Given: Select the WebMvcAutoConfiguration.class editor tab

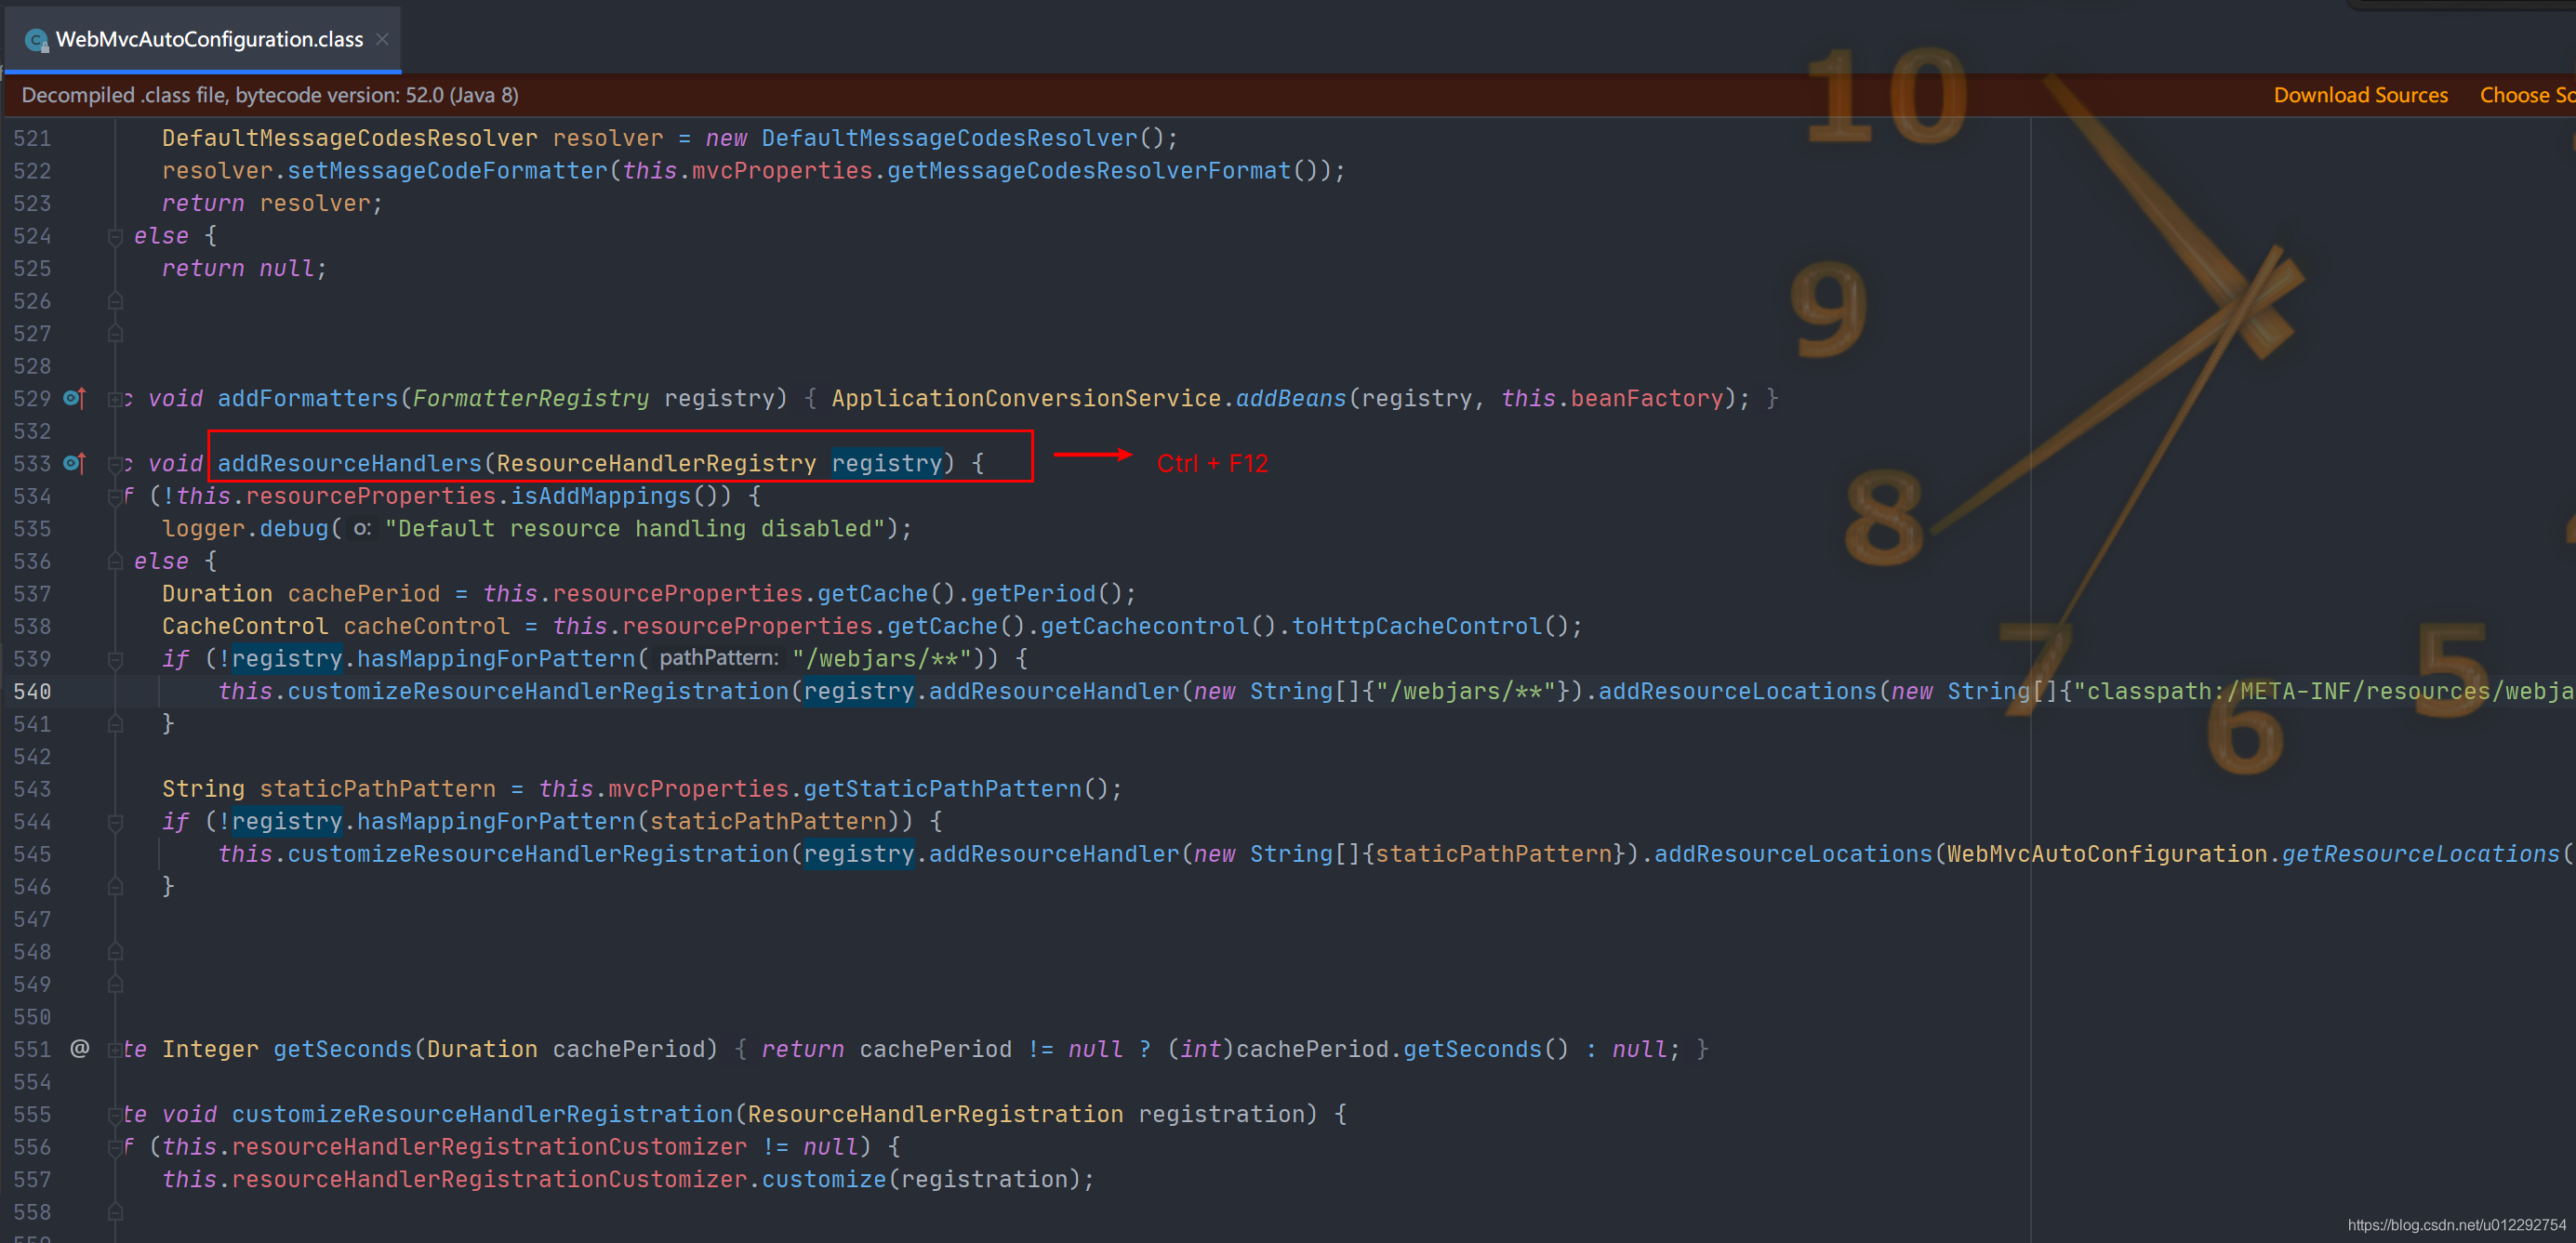Looking at the screenshot, I should click(209, 39).
